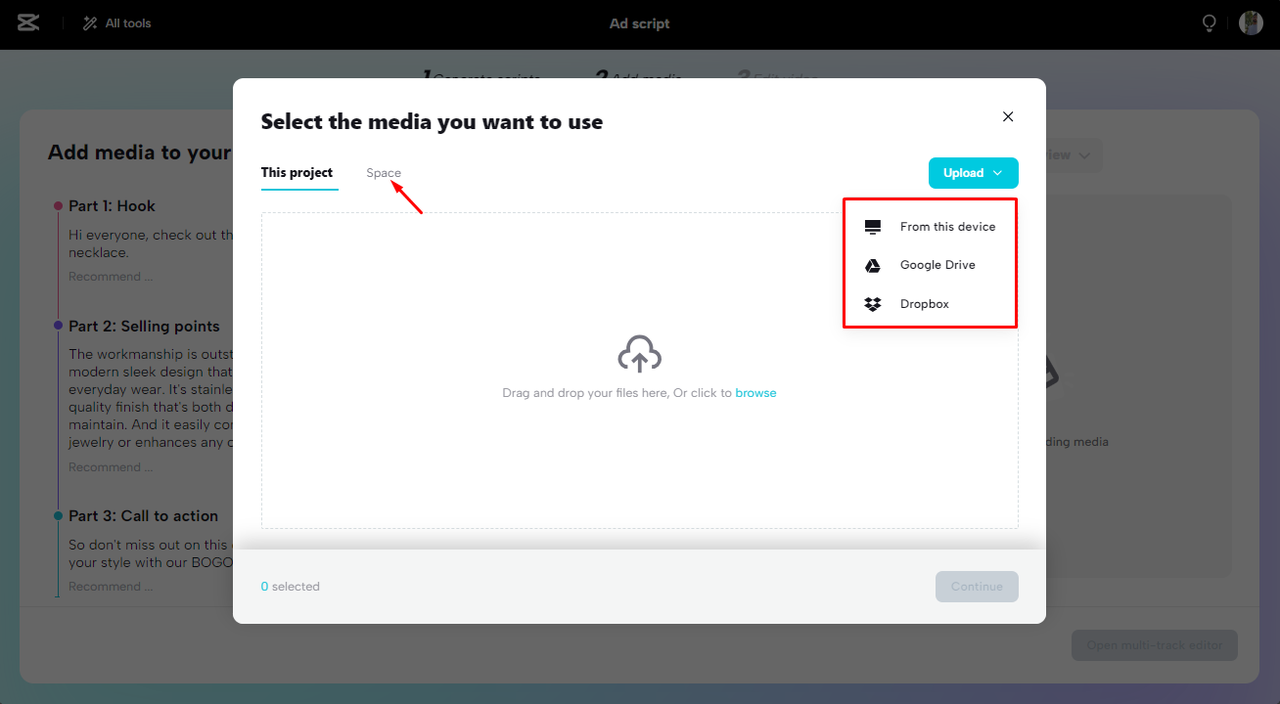
Task: Click the drag and drop upload area
Action: 640,370
